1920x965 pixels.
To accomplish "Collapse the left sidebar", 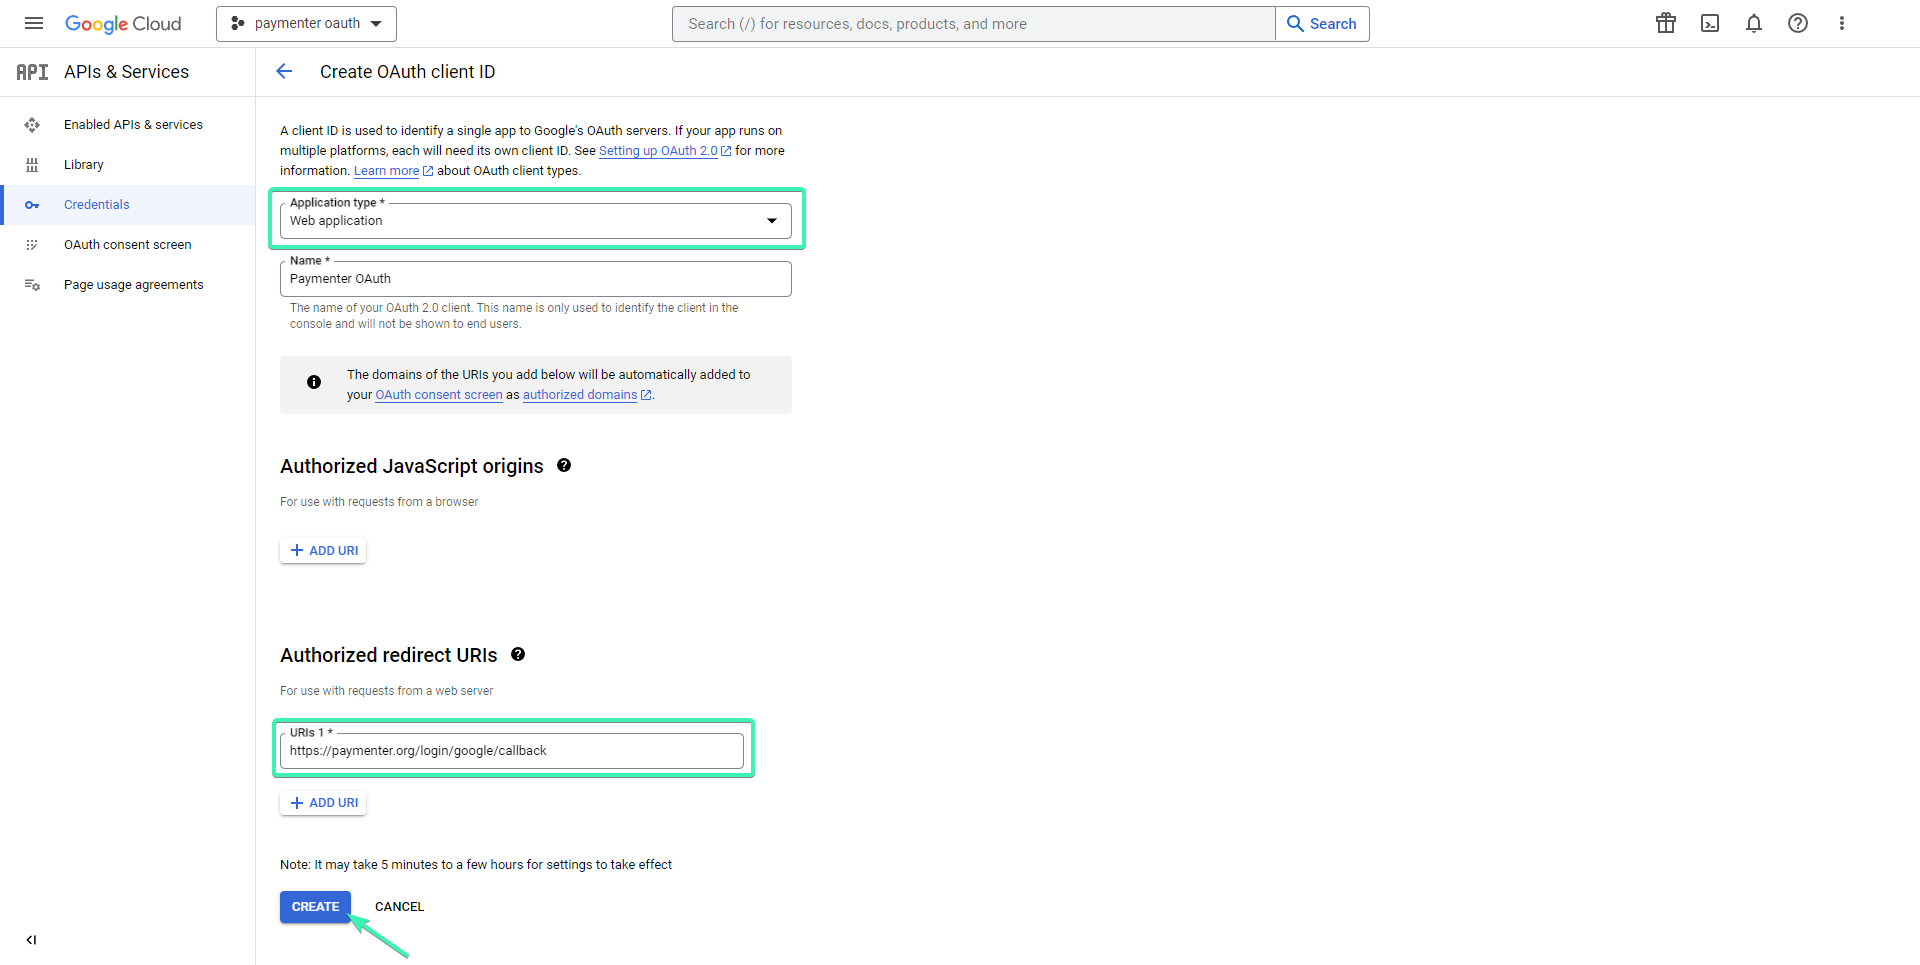I will tap(31, 940).
